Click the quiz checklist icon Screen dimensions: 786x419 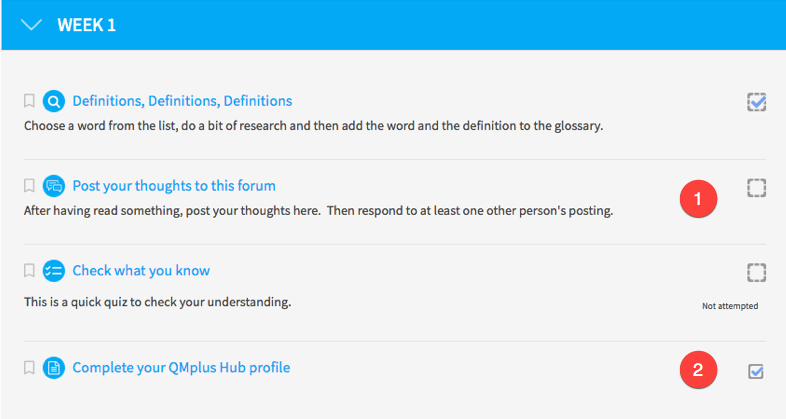click(54, 271)
